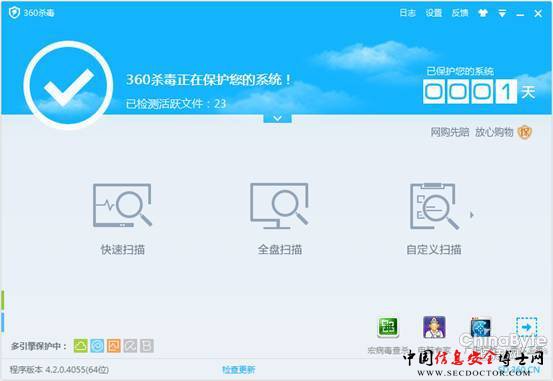Screen dimensions: 553x381
Task: Start 全盘扫描 full scan icon
Action: click(279, 206)
